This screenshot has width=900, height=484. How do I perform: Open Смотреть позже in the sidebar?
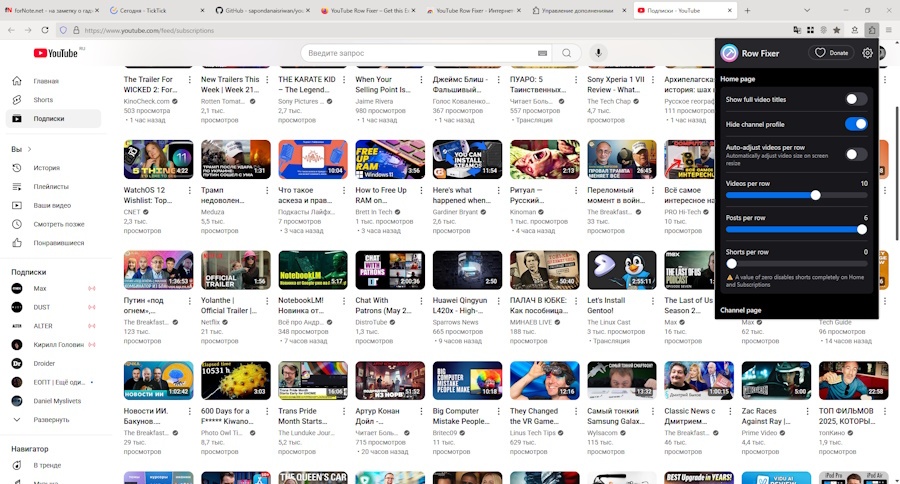pyautogui.click(x=58, y=224)
